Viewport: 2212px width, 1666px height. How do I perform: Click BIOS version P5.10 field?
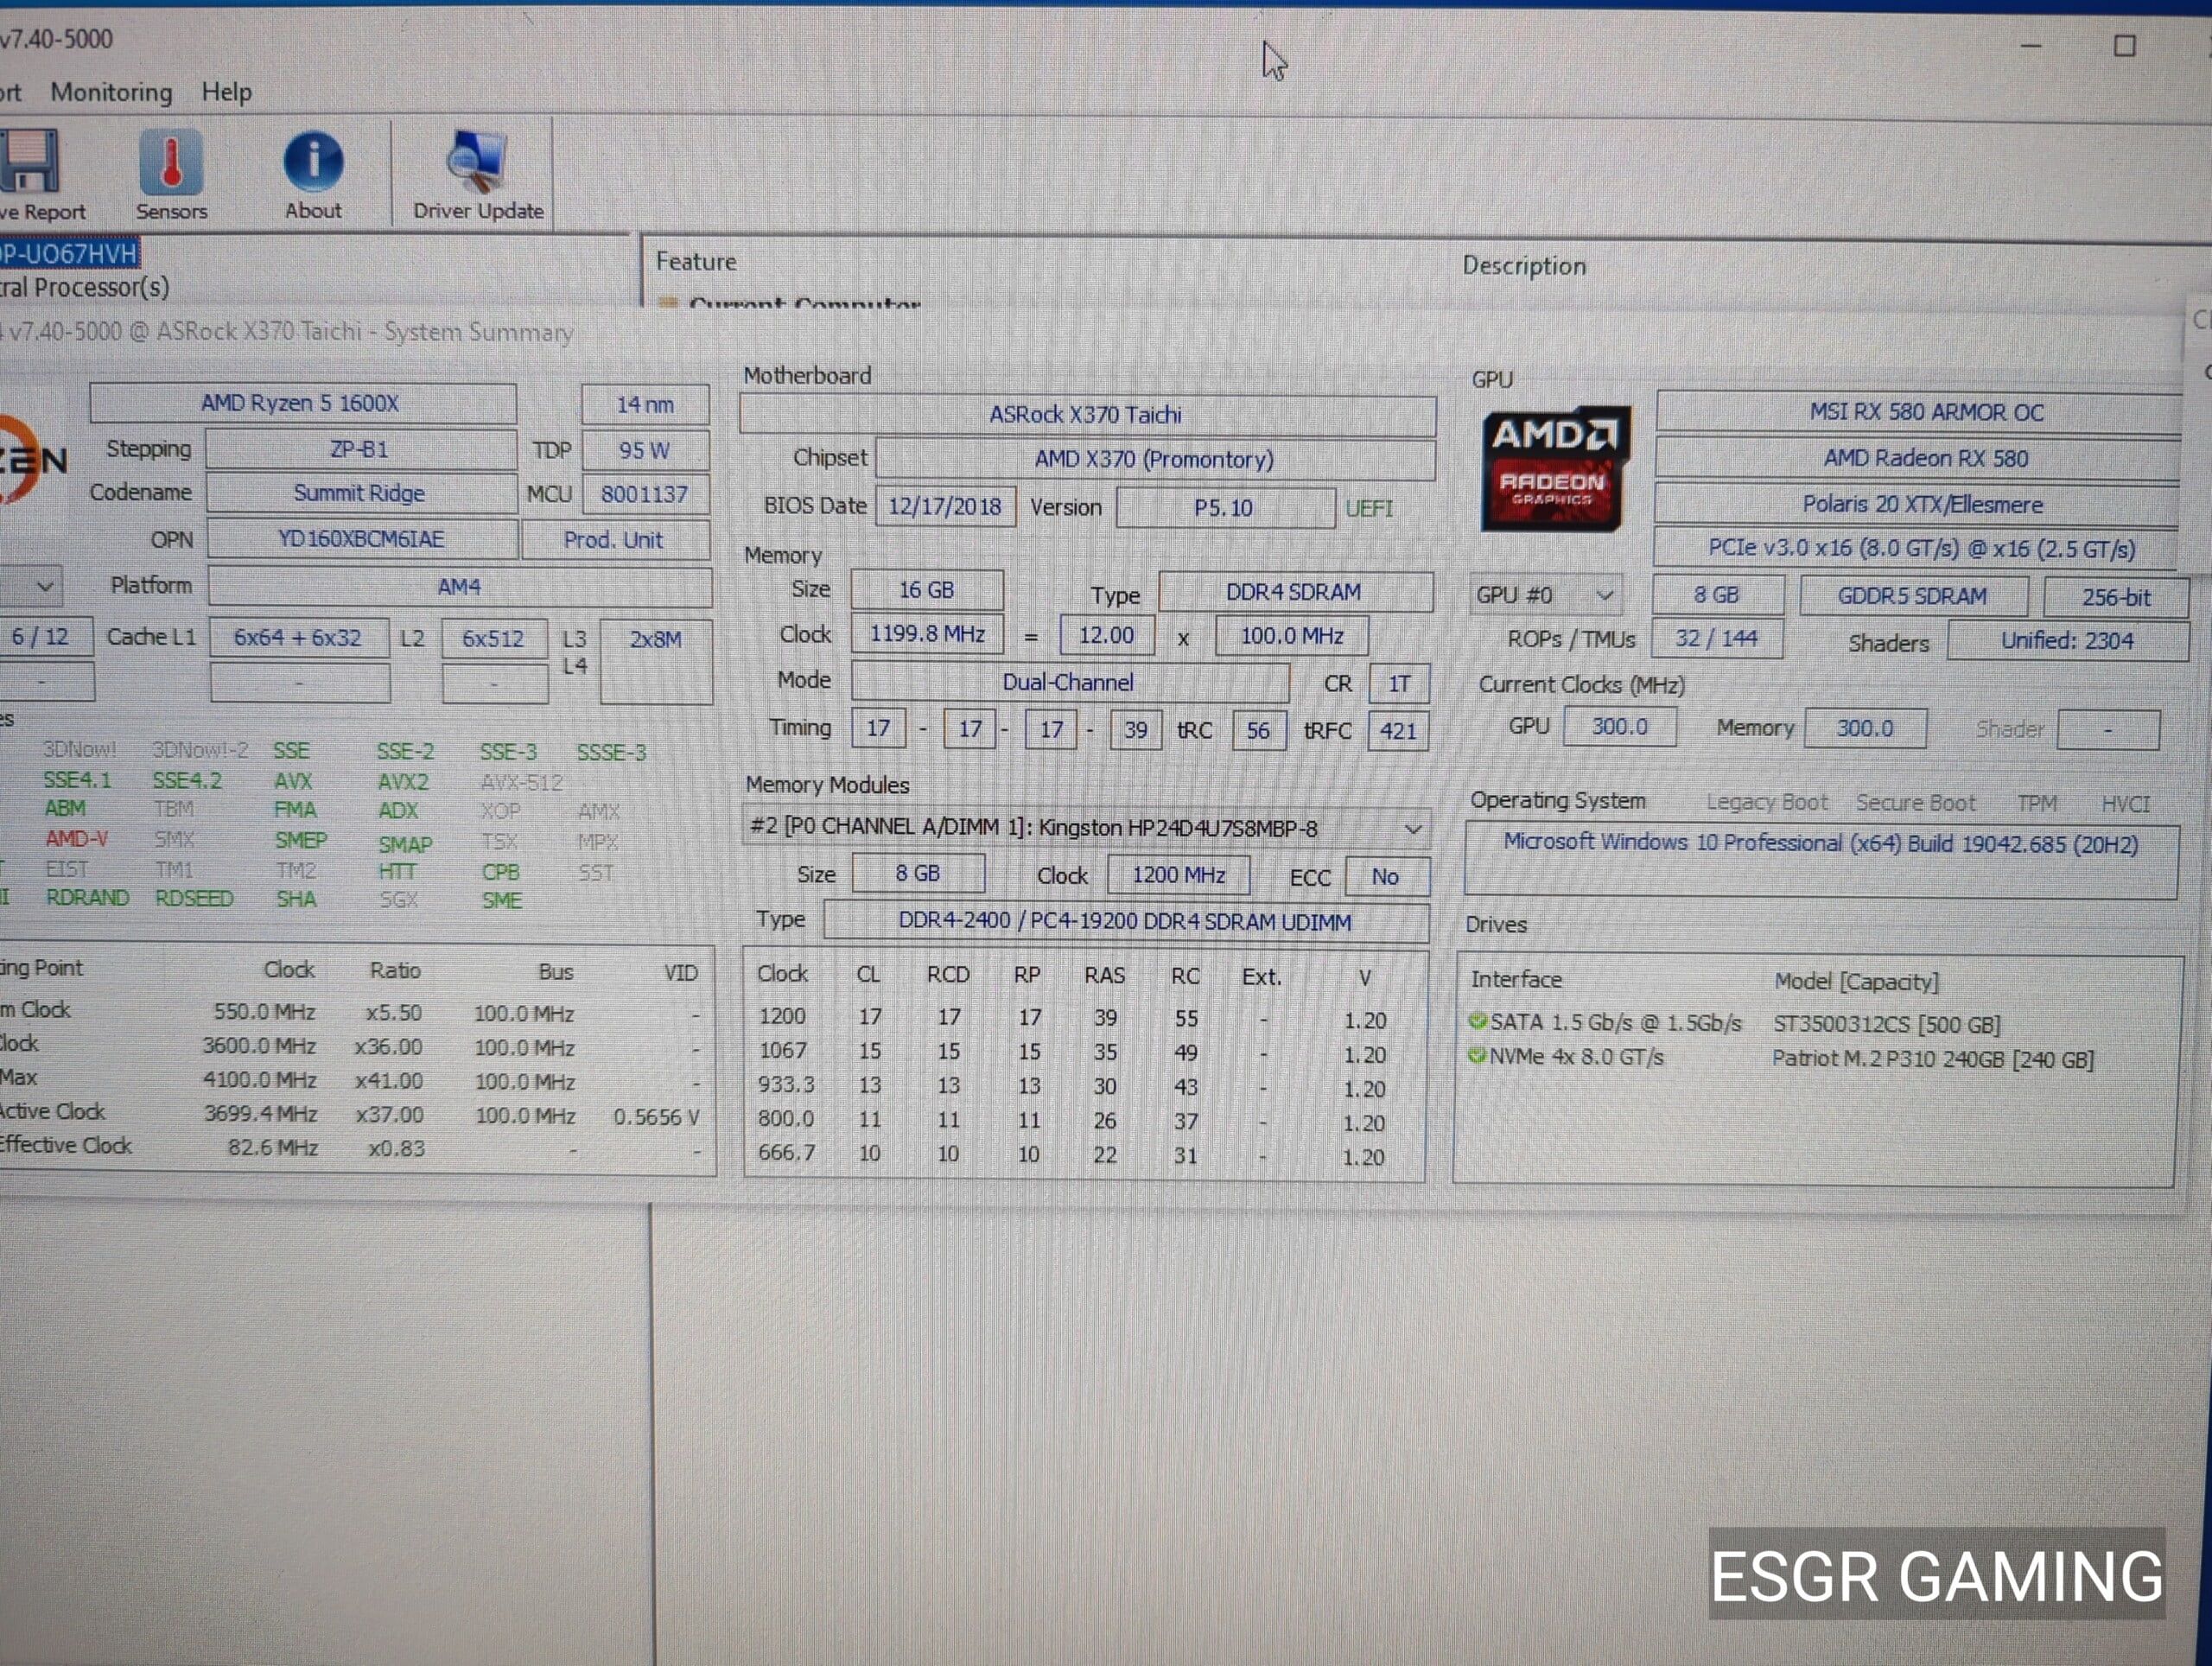1224,508
